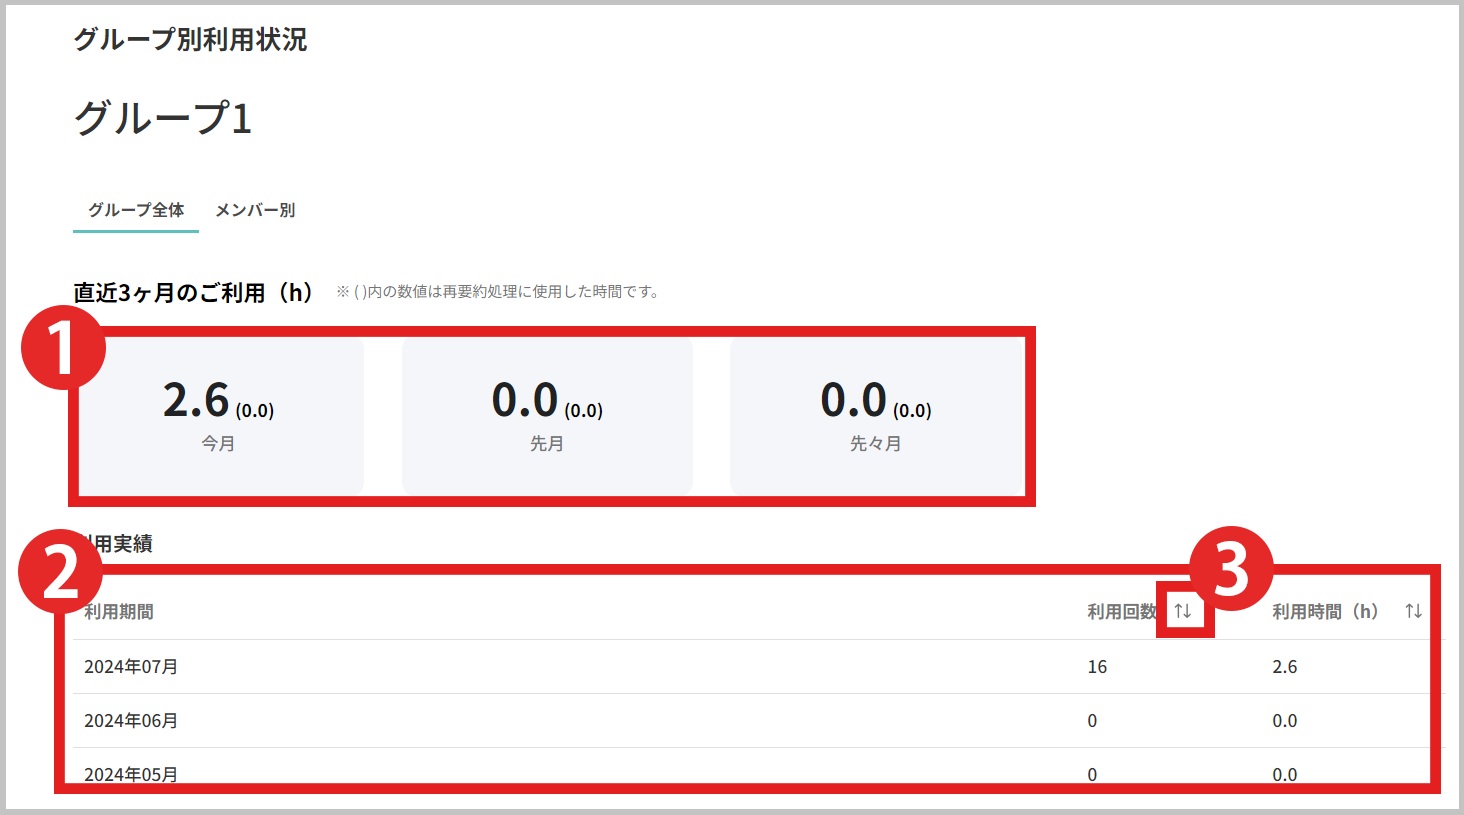The image size is (1464, 815).
Task: Select the 先月 usage card
Action: tap(547, 415)
